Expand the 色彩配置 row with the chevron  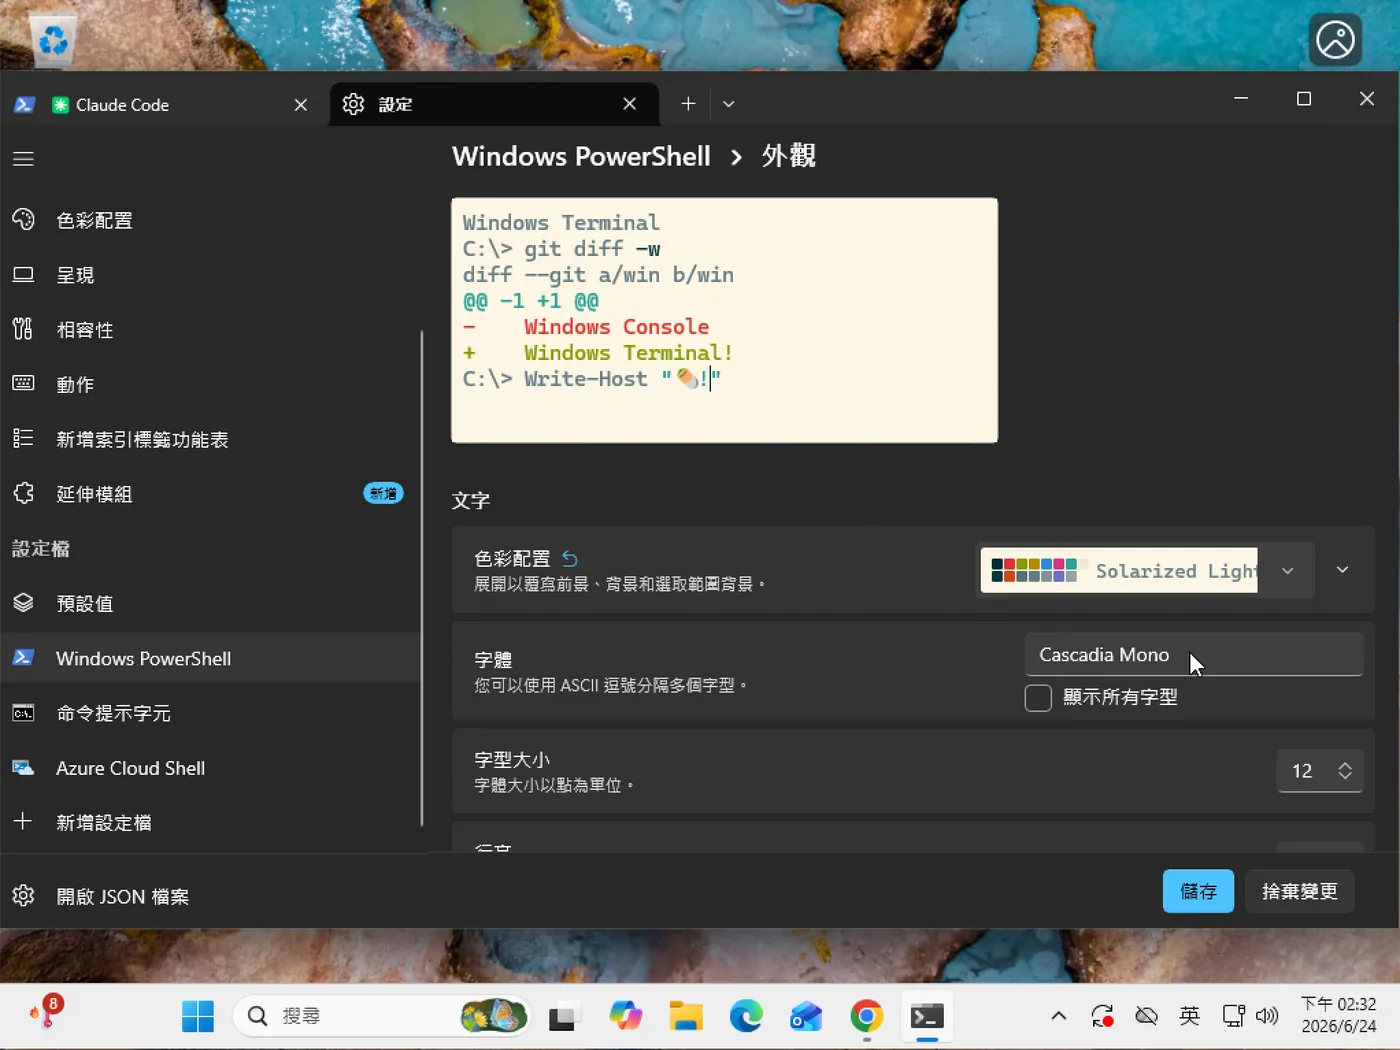coord(1342,570)
